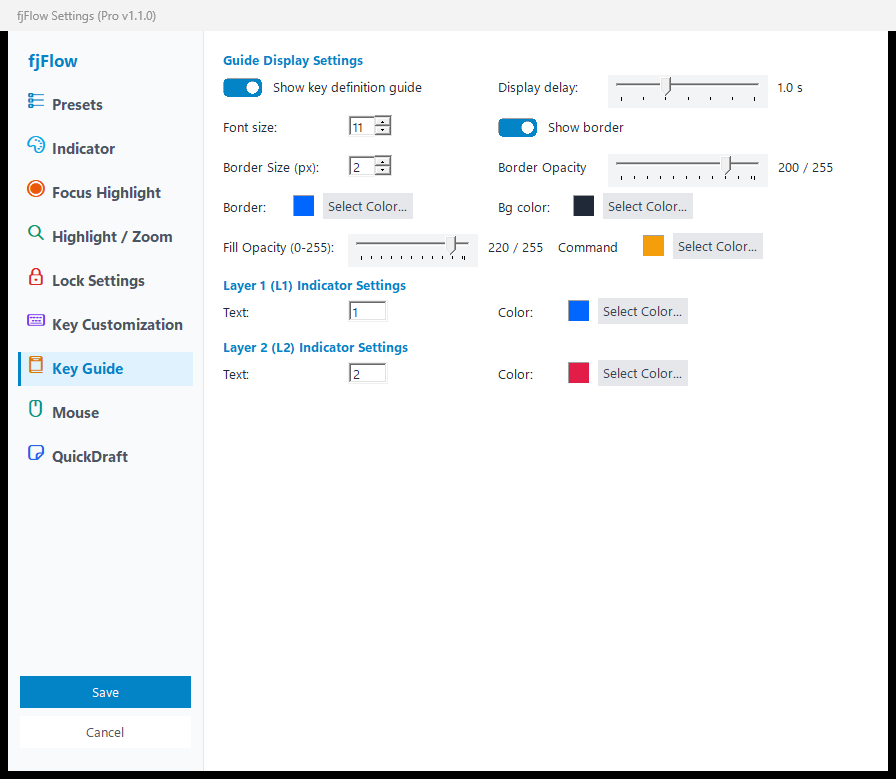Open the QuickDraft settings page
The height and width of the screenshot is (779, 896).
(x=106, y=457)
